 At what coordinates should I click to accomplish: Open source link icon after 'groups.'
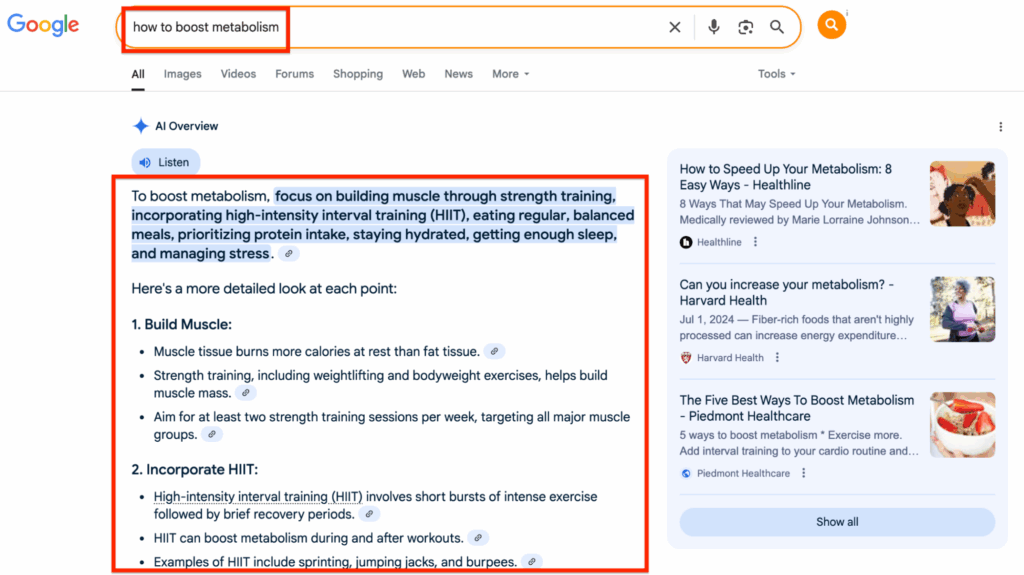tap(212, 434)
